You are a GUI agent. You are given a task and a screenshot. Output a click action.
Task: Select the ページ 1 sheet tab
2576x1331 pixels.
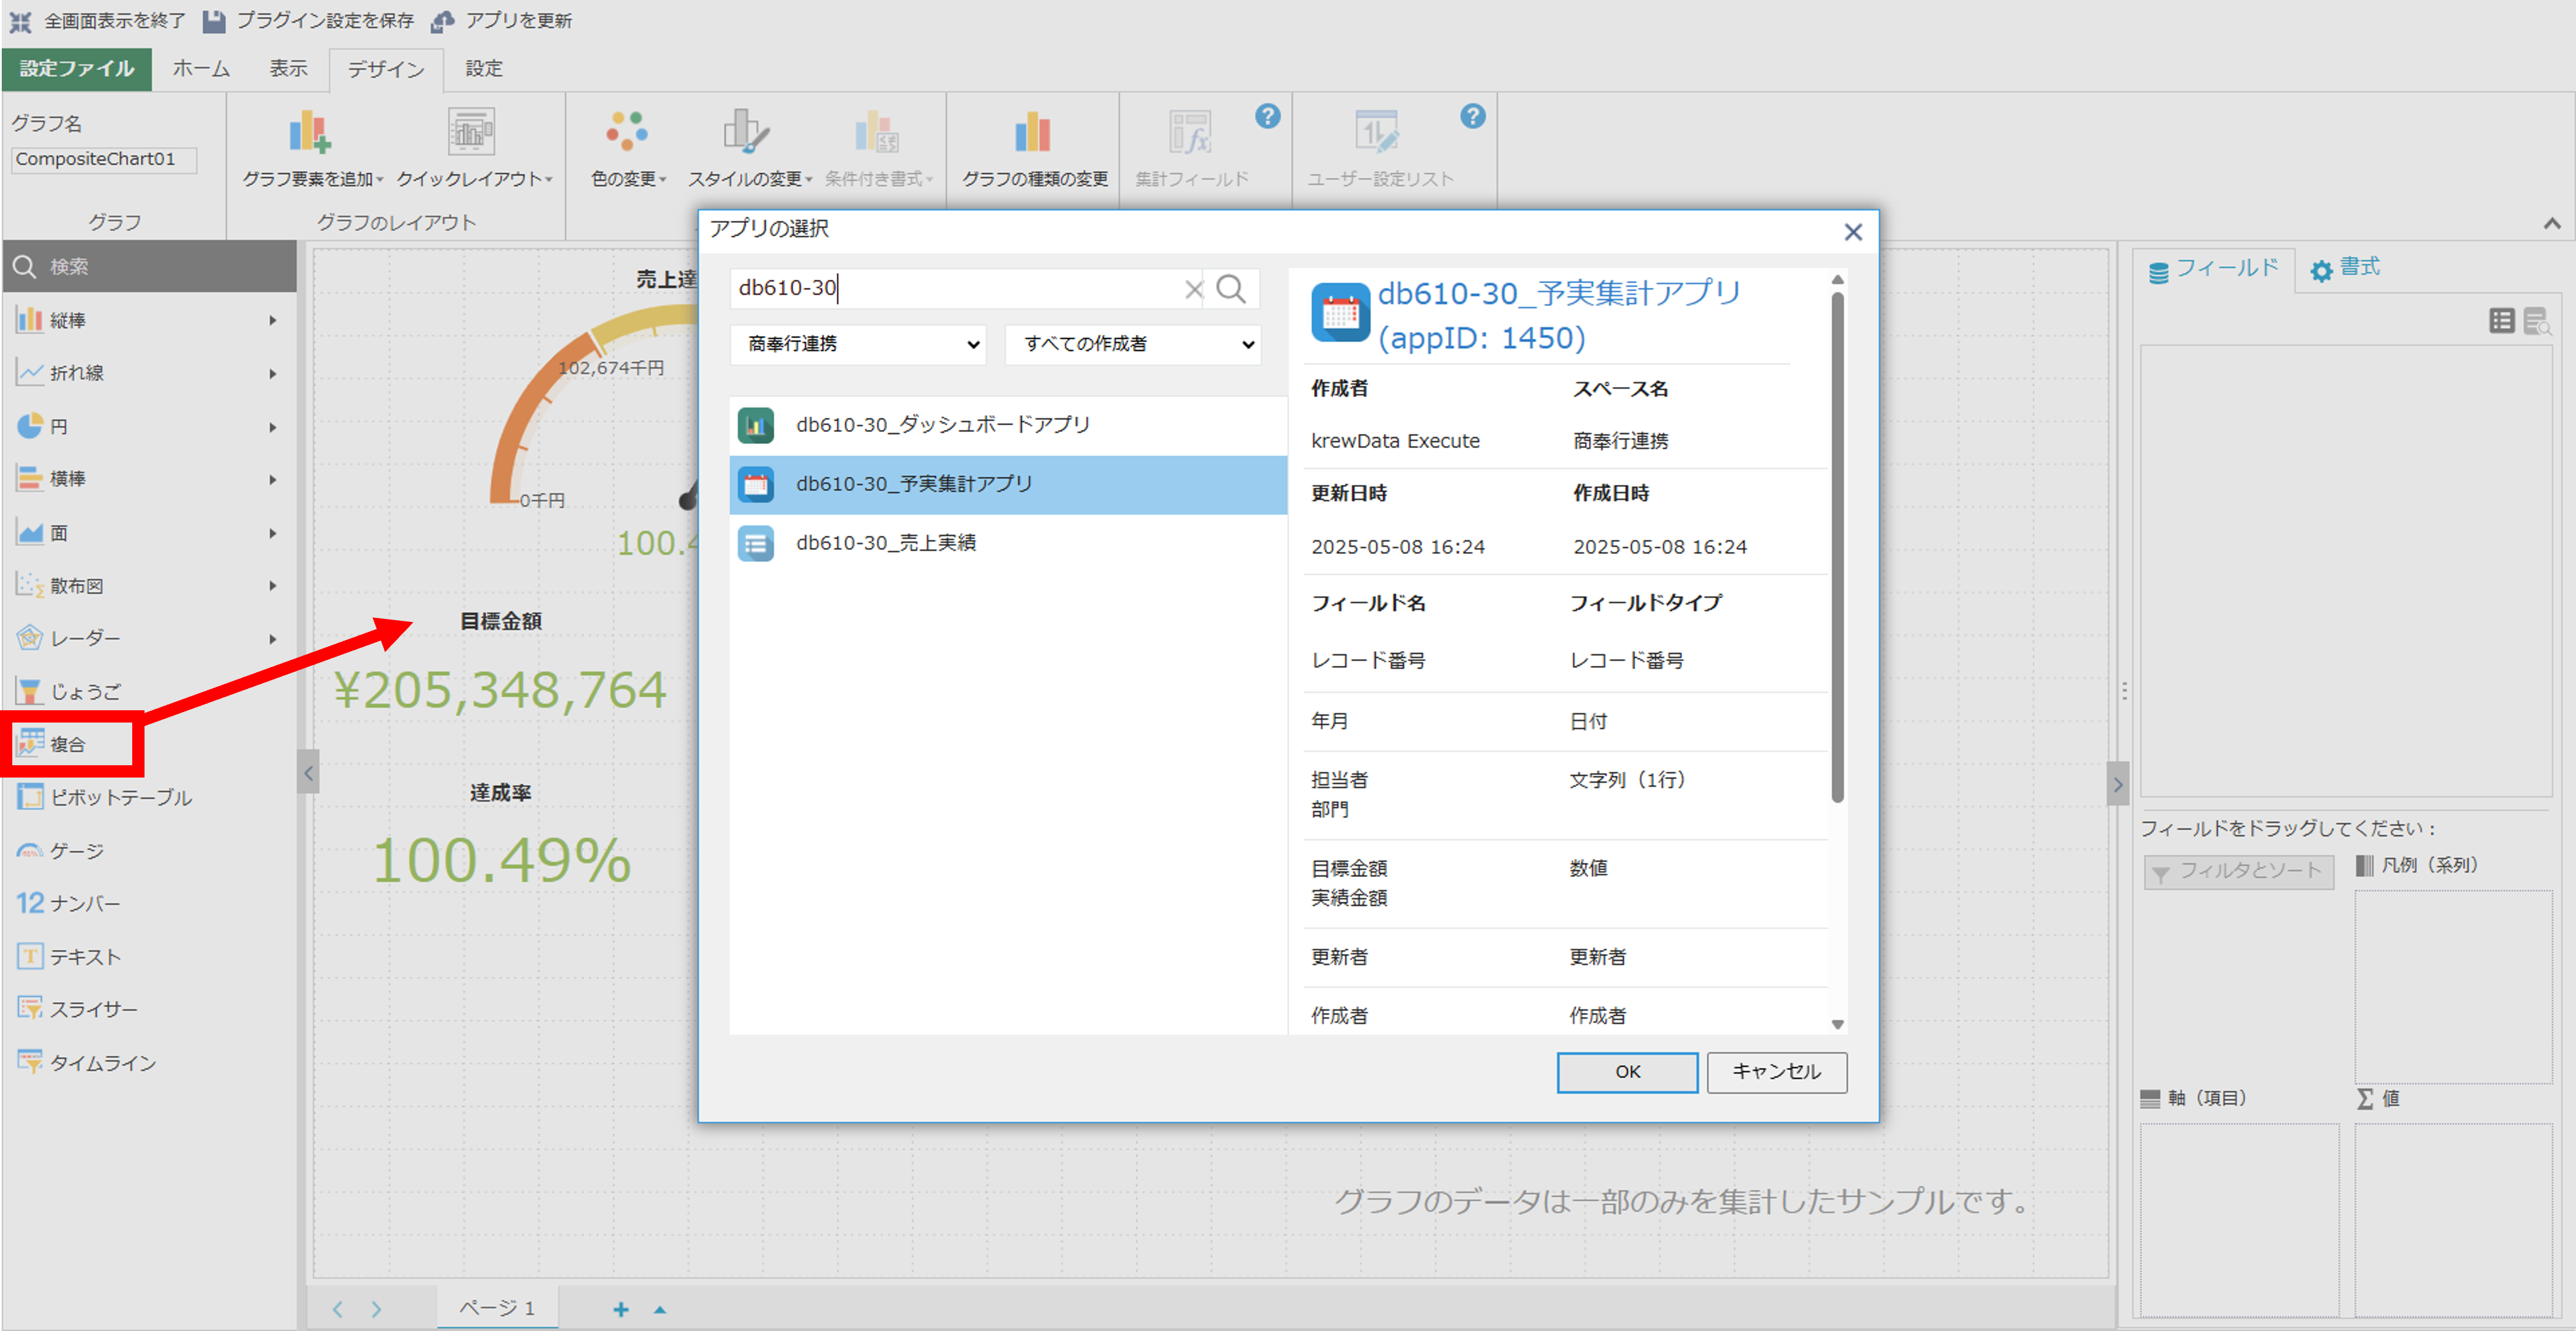[497, 1307]
